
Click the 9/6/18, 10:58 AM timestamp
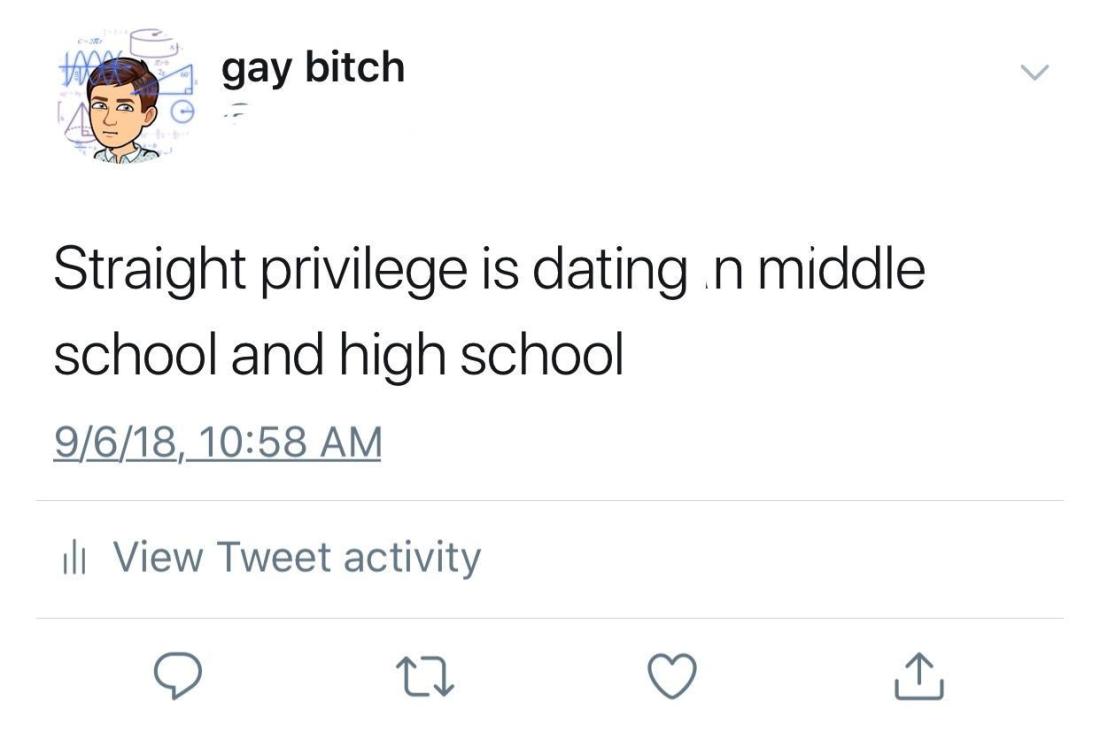pyautogui.click(x=217, y=442)
